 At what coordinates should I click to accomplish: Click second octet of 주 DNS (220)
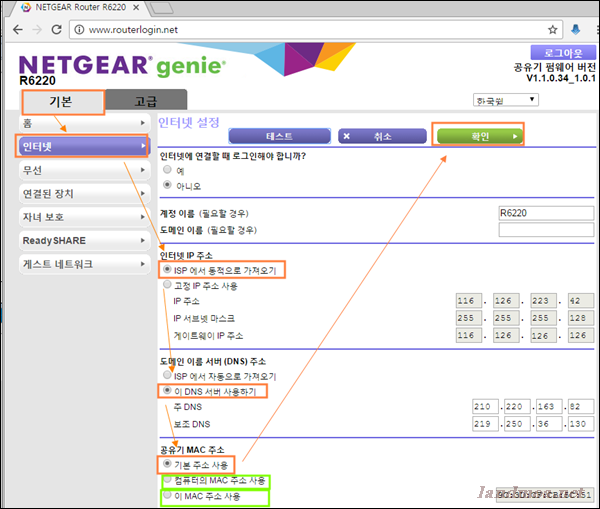click(x=517, y=406)
